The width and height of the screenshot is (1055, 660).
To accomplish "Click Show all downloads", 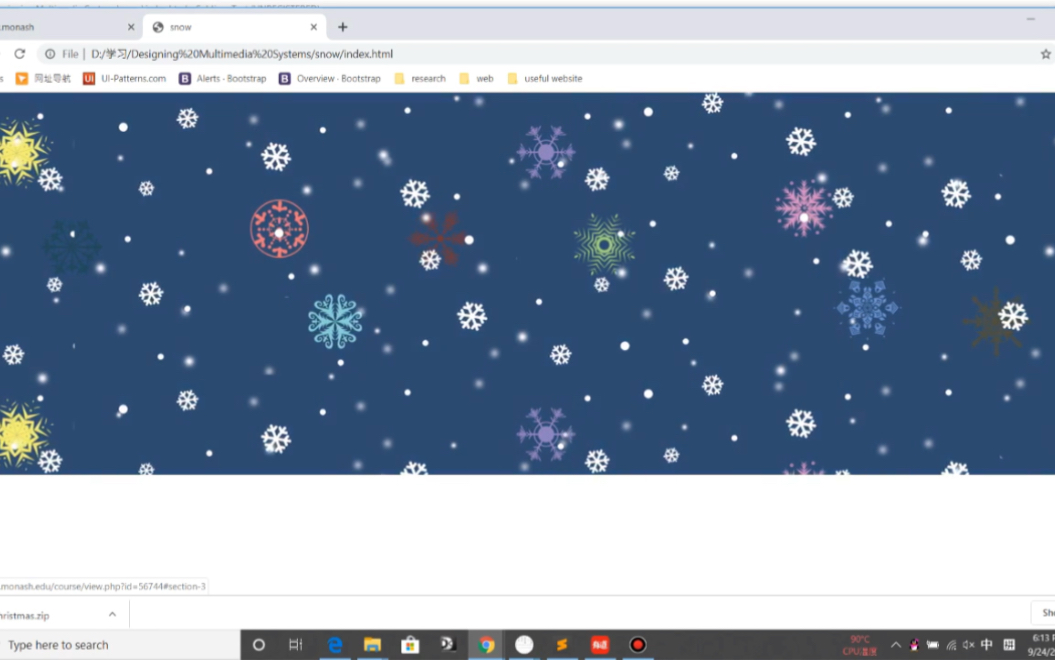I will coord(1048,614).
